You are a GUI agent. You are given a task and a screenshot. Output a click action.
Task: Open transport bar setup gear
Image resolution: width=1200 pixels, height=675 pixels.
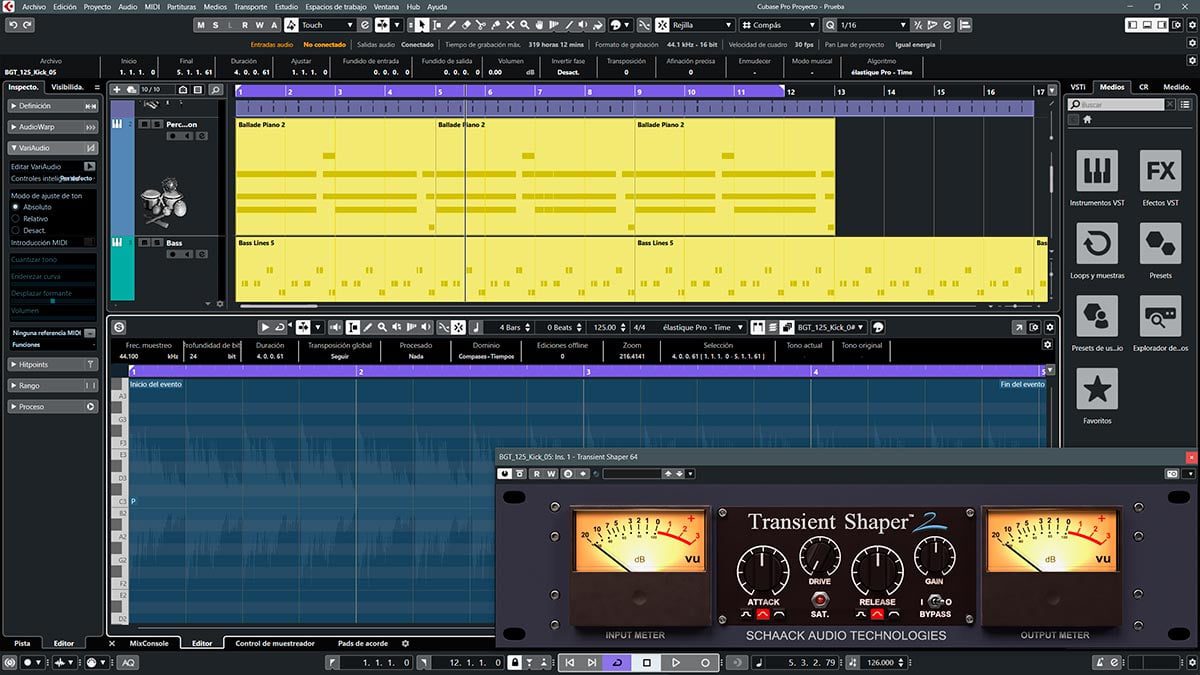[1190, 662]
